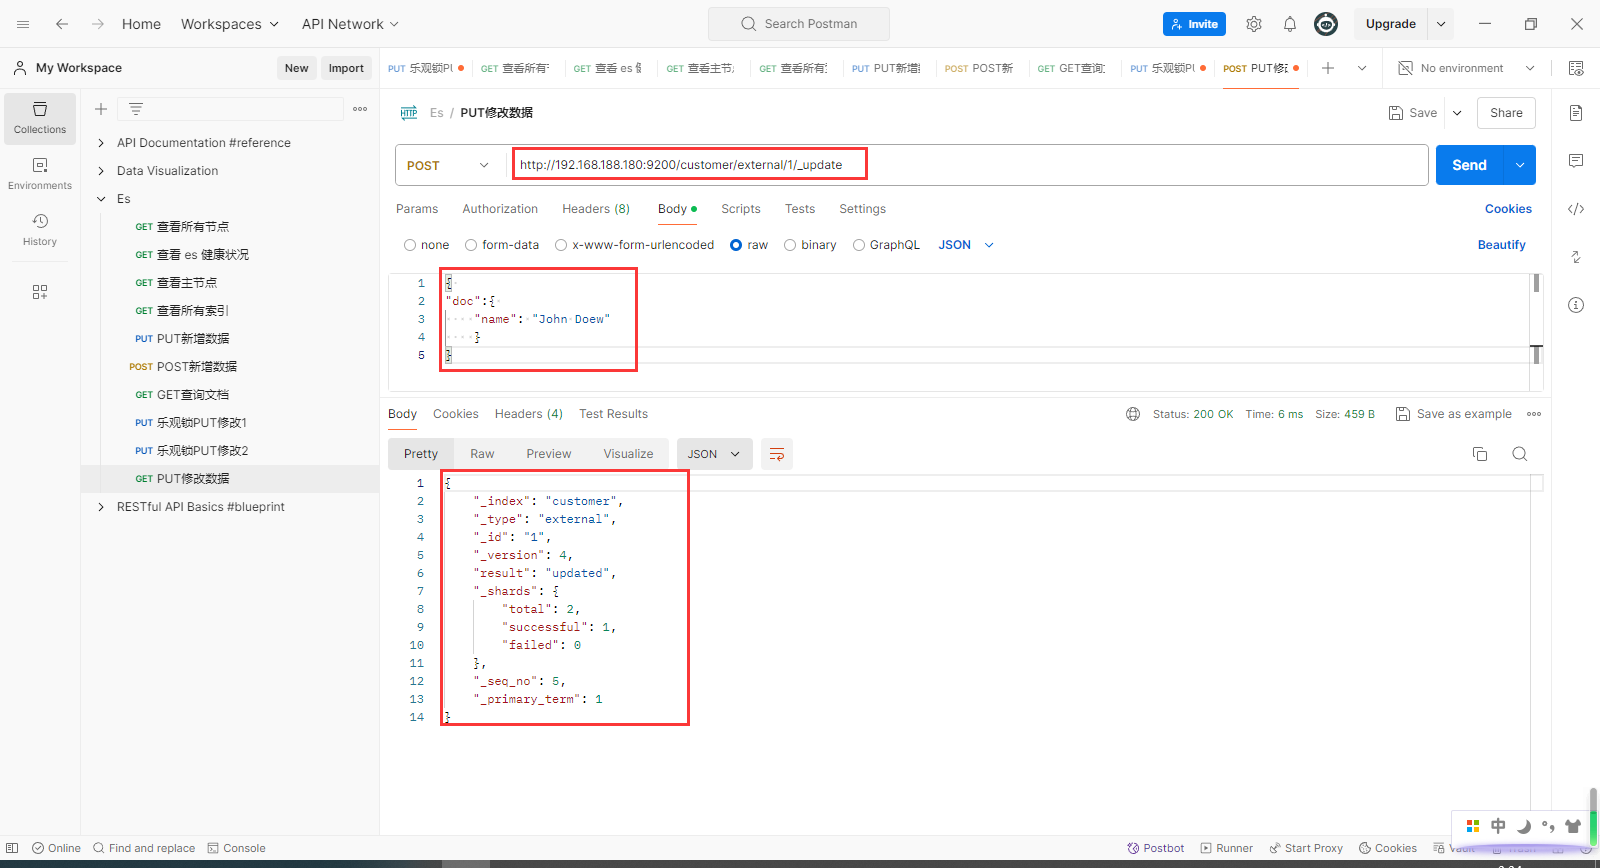Open the configure workspace sidebar icon
1600x868 pixels.
40,292
